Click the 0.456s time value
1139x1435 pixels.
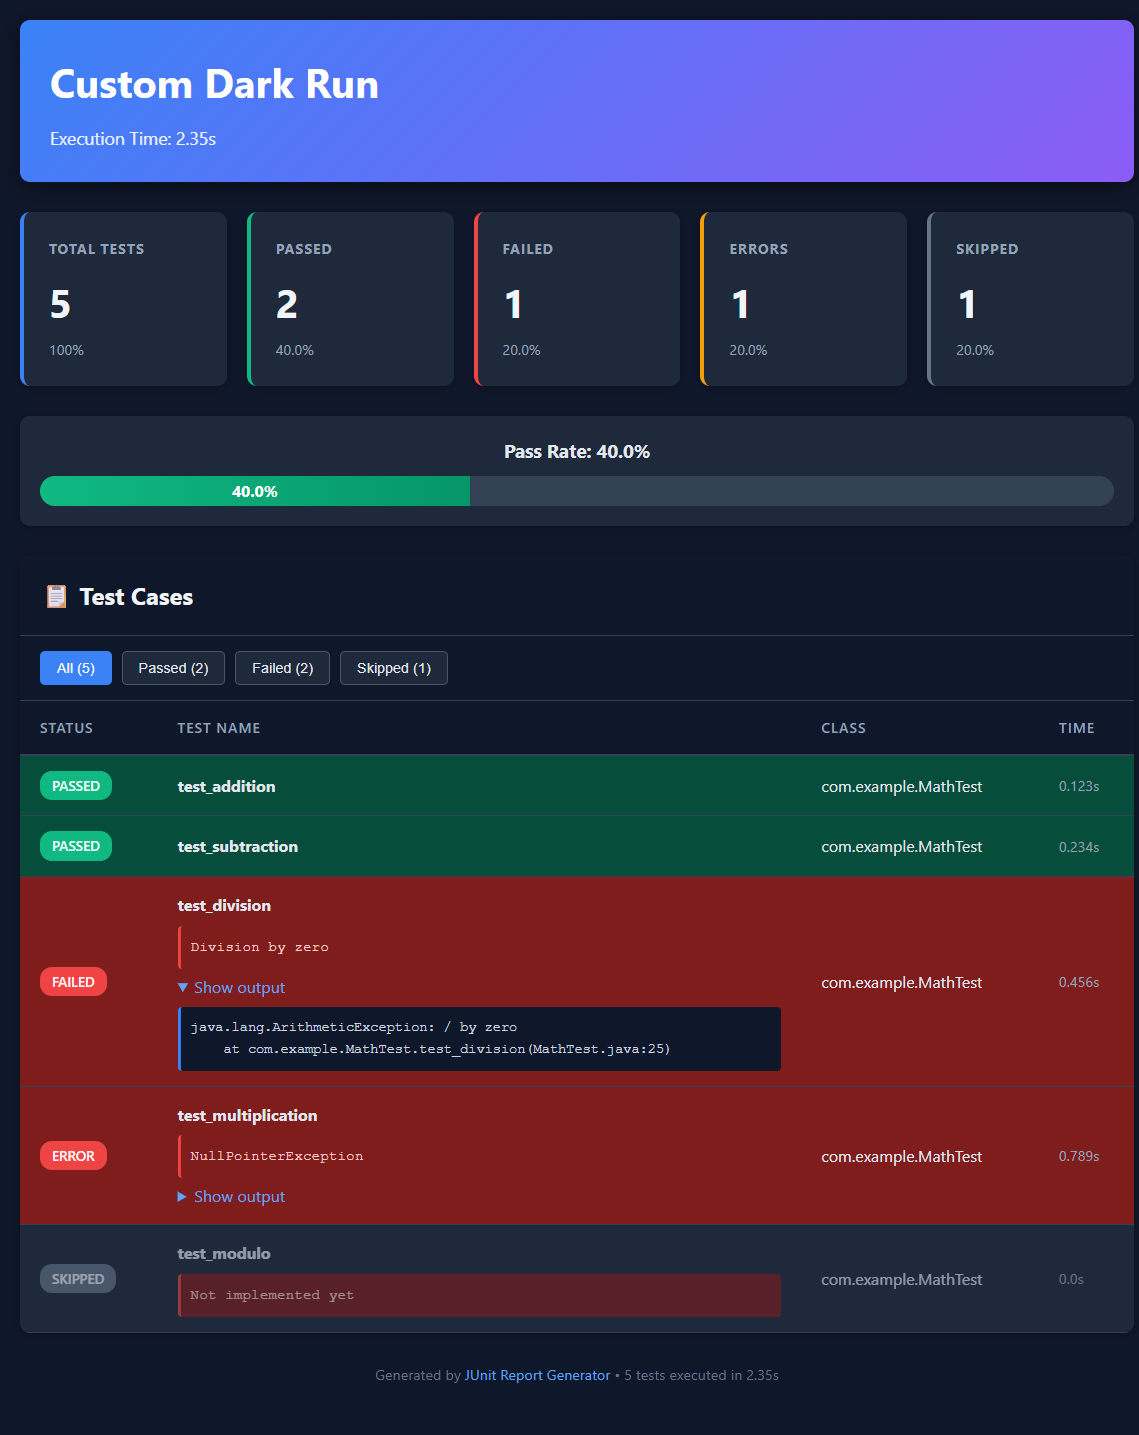[1079, 982]
